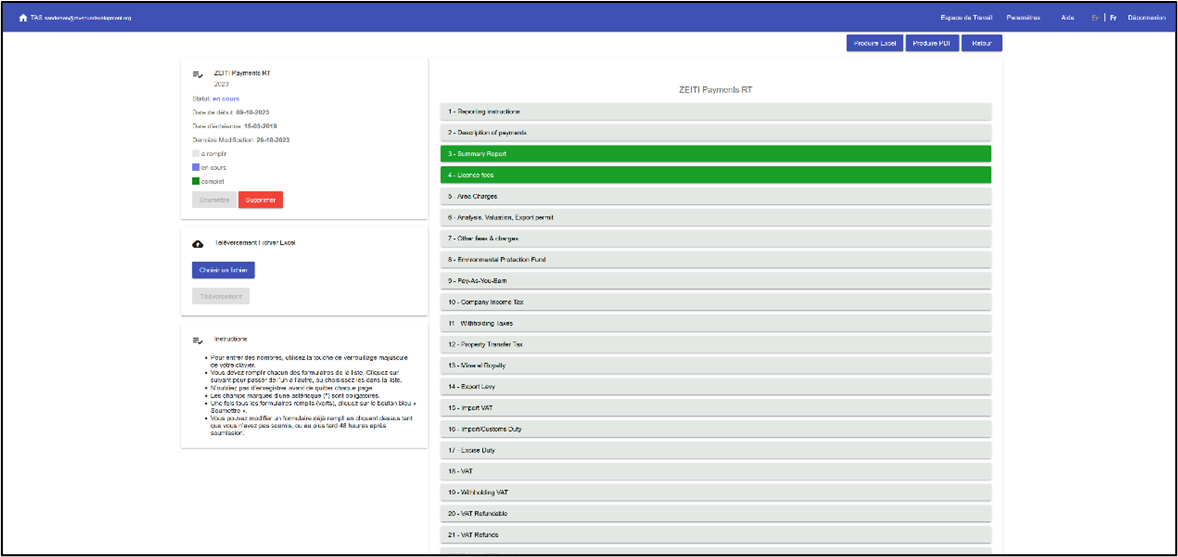Click the Produire PDF button
1178x557 pixels.
coord(932,43)
